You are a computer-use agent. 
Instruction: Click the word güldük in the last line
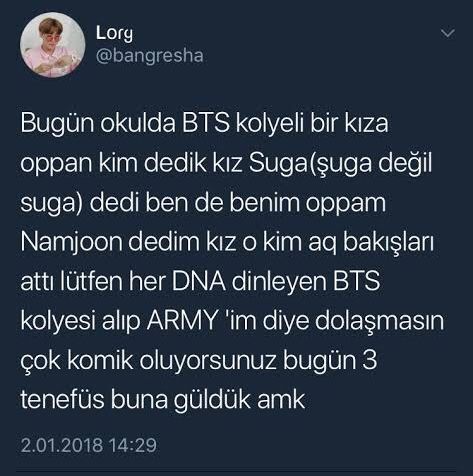pyautogui.click(x=212, y=401)
